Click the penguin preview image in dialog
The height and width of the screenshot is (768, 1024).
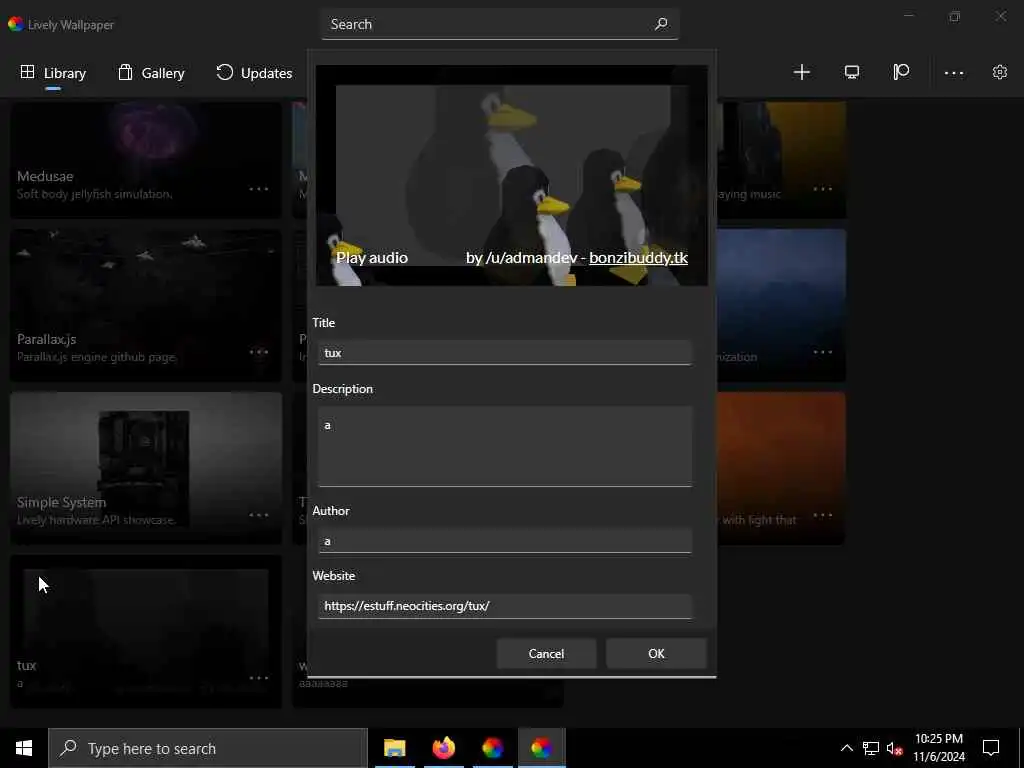click(x=511, y=175)
